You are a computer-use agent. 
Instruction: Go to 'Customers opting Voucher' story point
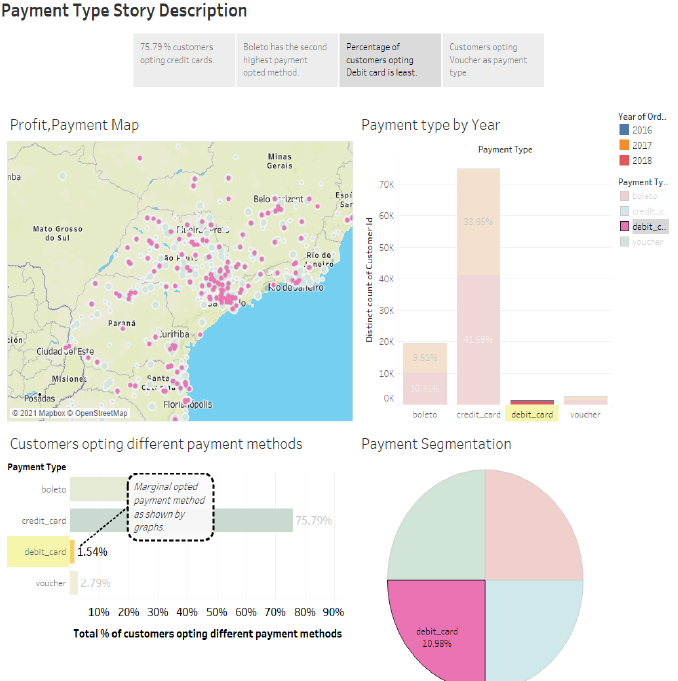coord(493,60)
